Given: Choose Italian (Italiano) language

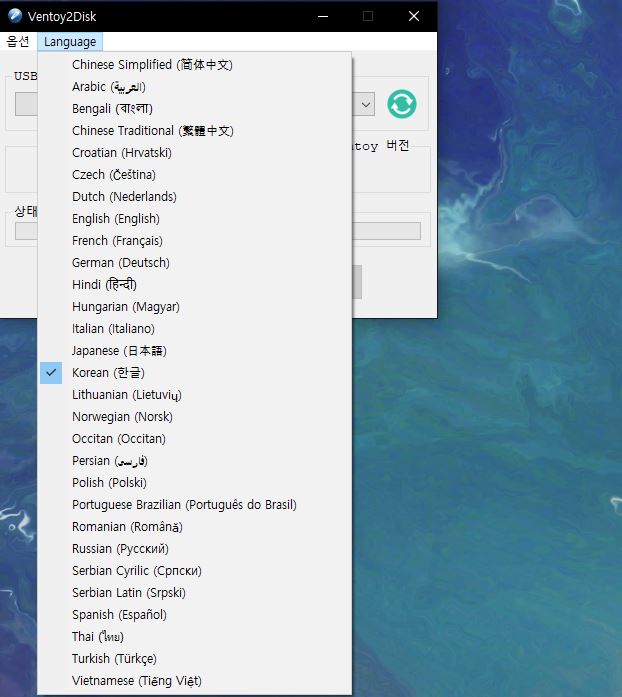Looking at the screenshot, I should click(195, 328).
